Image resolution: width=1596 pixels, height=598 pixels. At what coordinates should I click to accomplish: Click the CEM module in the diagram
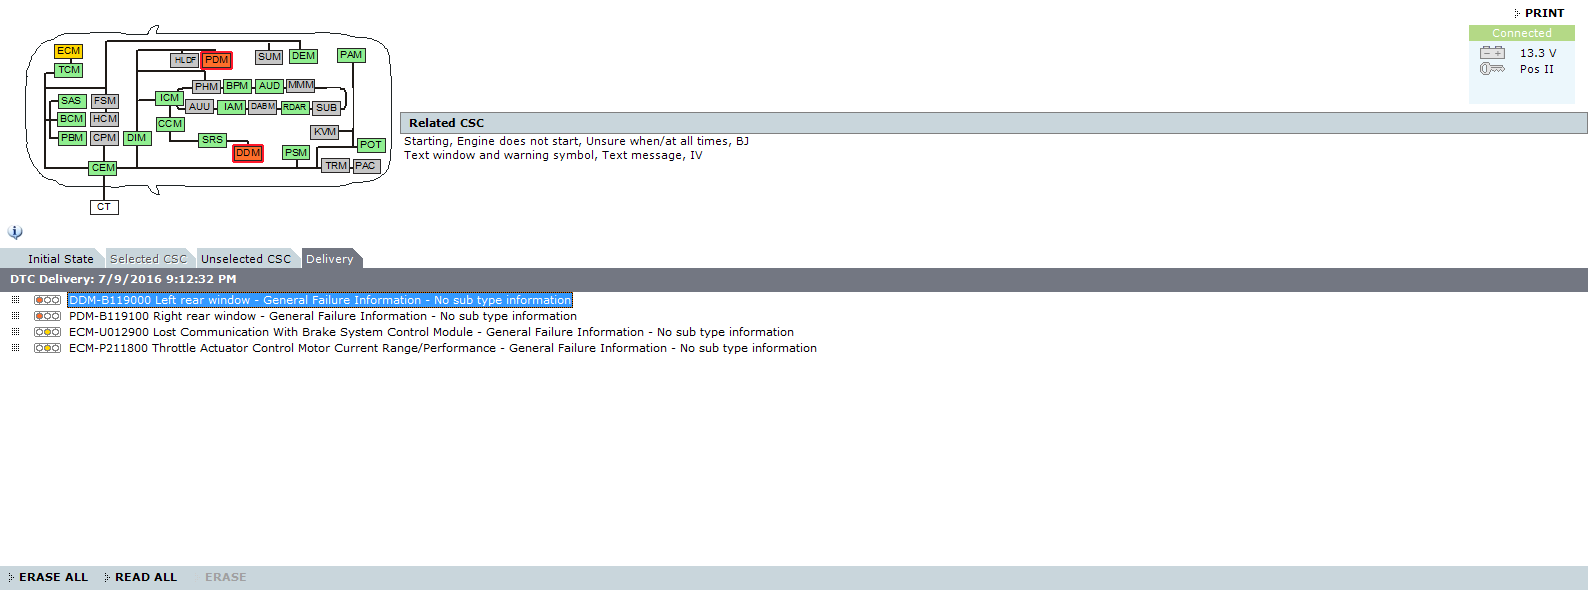(103, 168)
